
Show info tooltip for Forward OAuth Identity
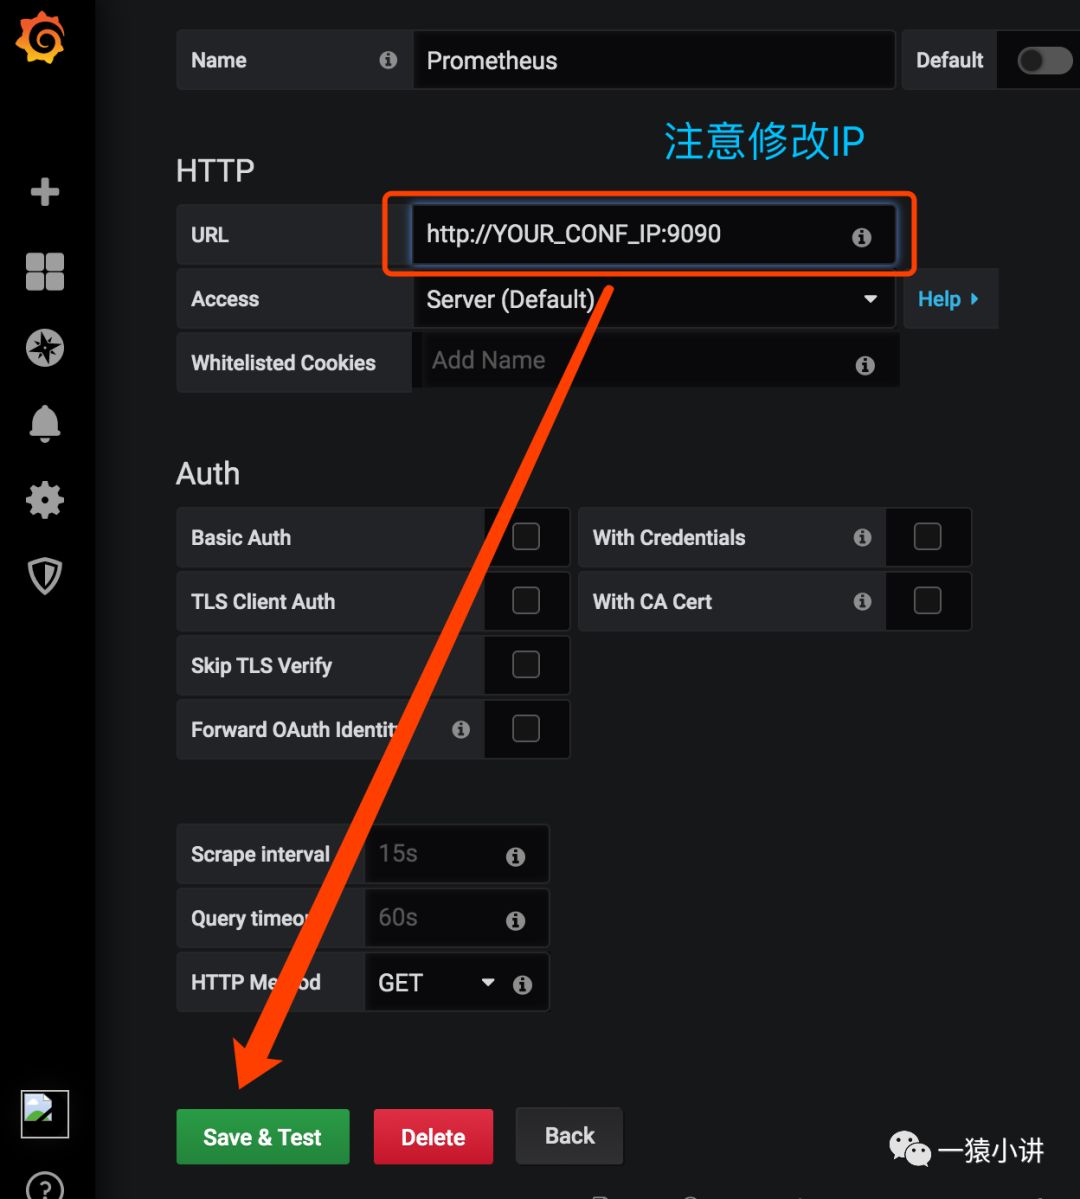click(x=460, y=729)
